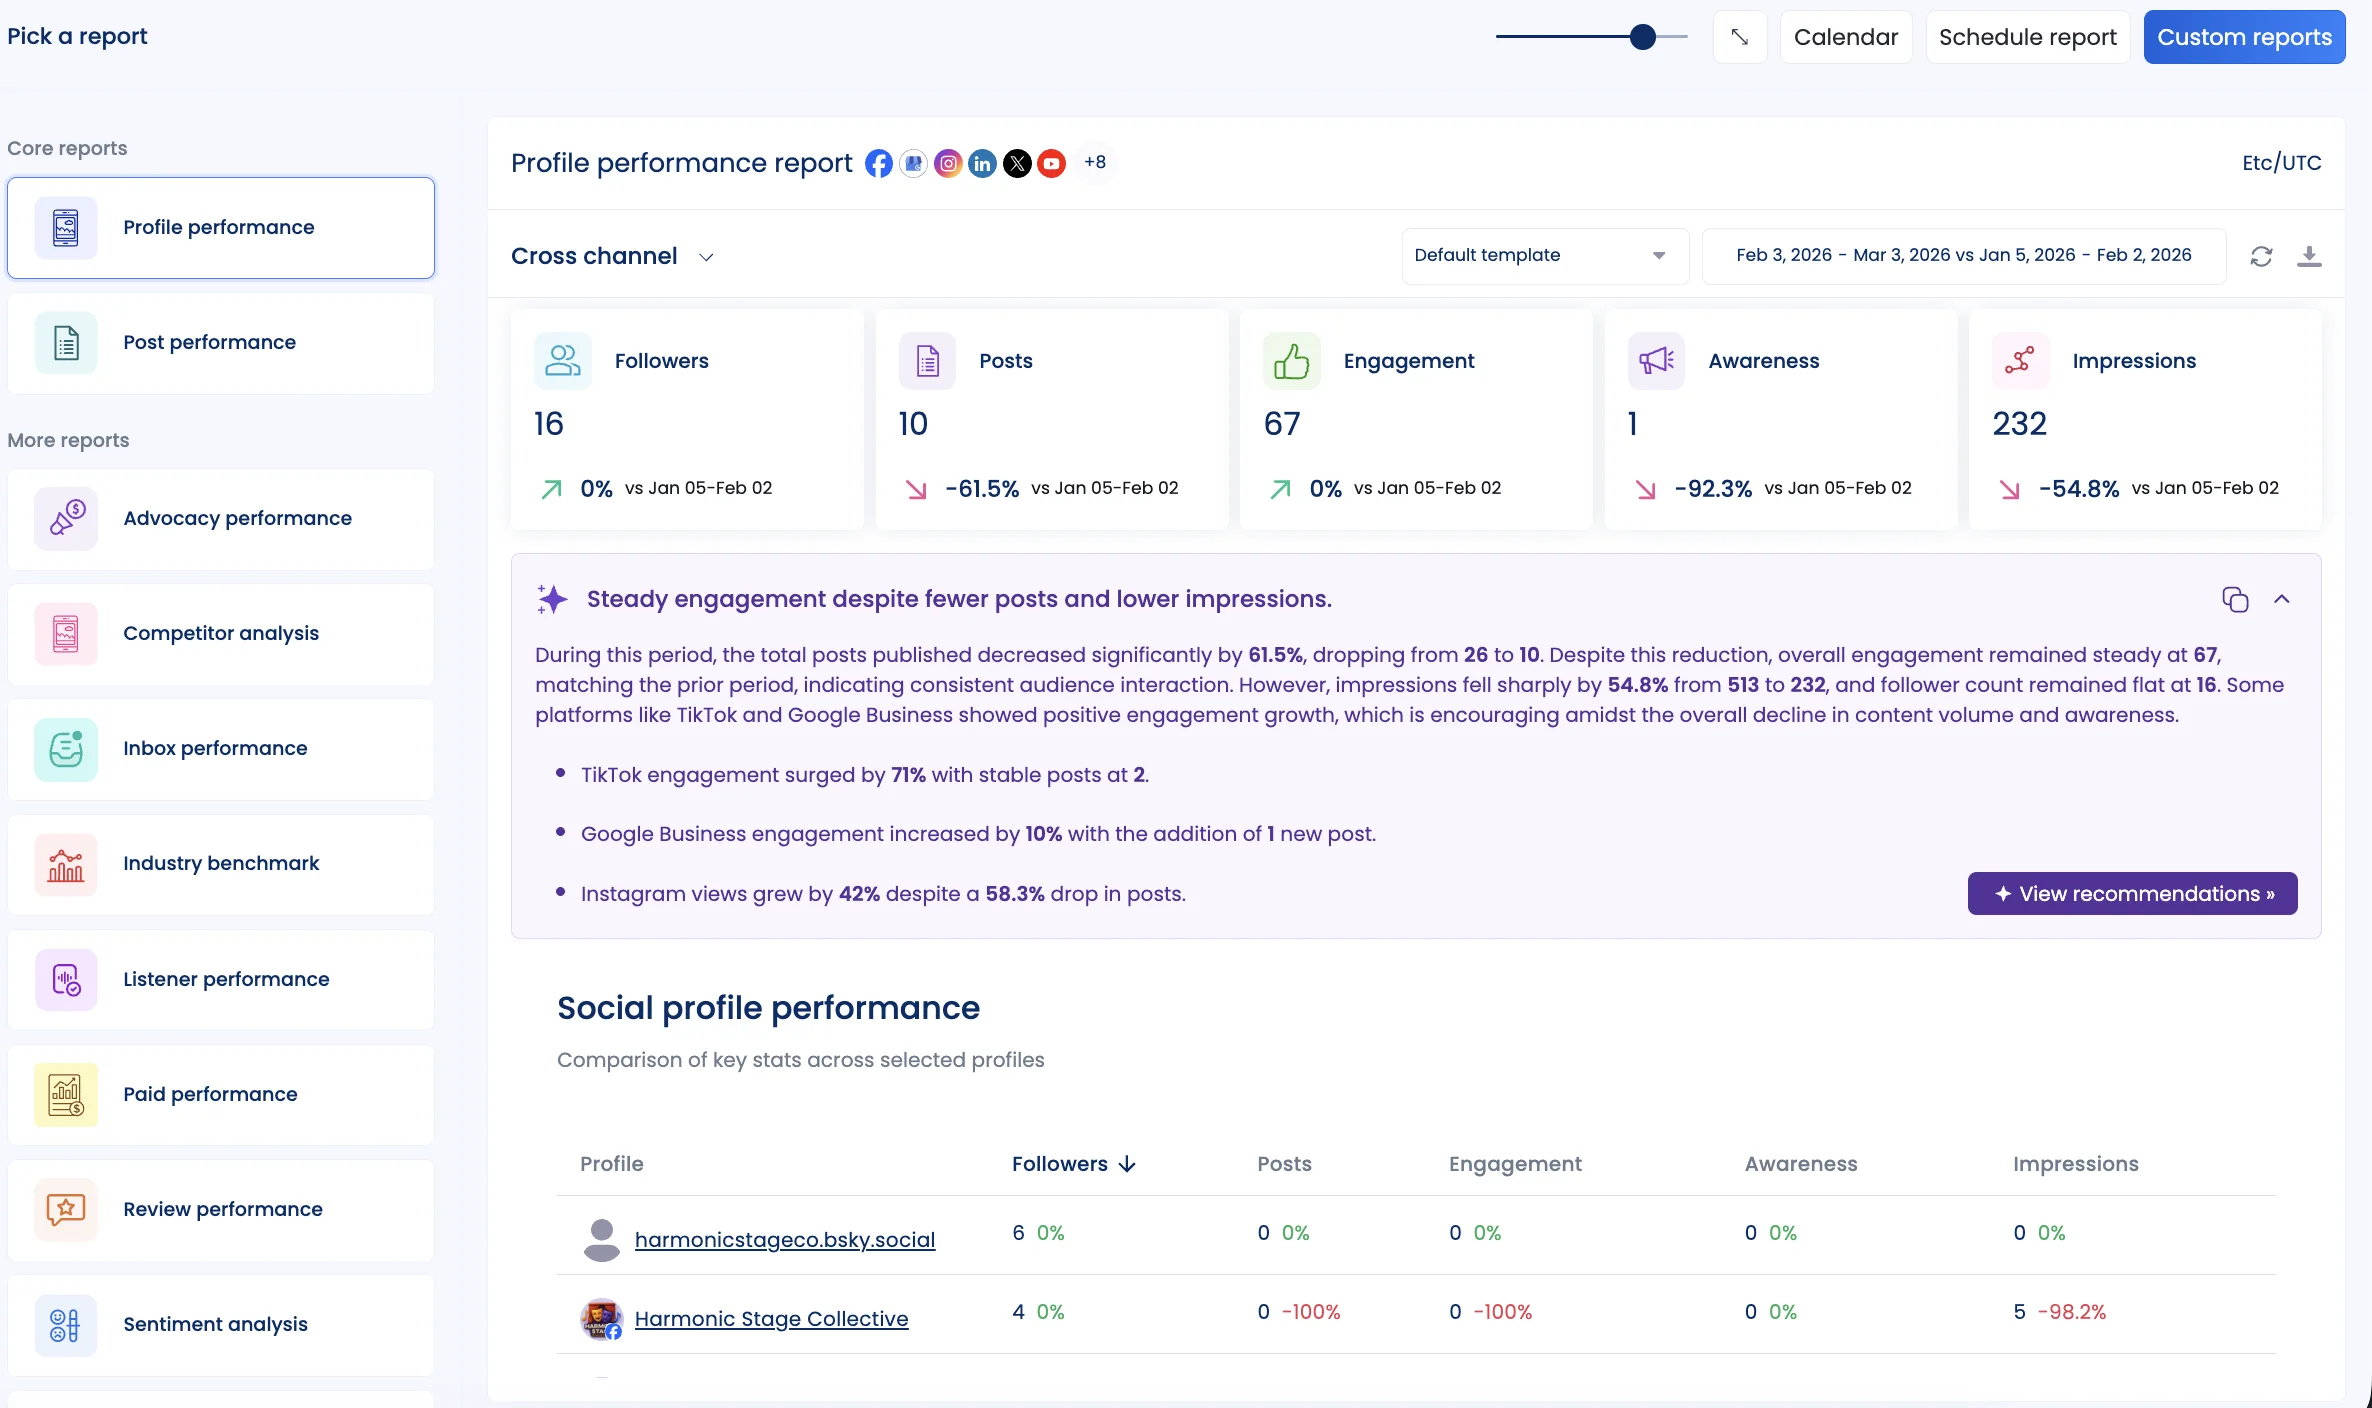The width and height of the screenshot is (2372, 1408).
Task: Open Listener performance report
Action: click(x=221, y=980)
